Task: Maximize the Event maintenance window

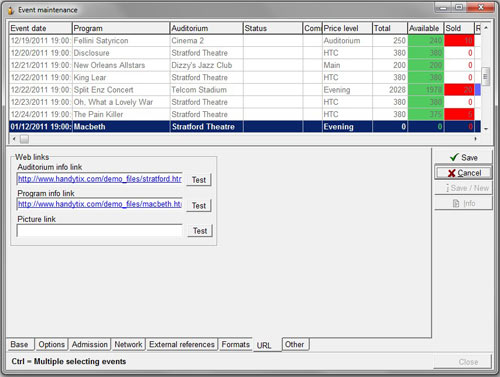Action: (459, 7)
